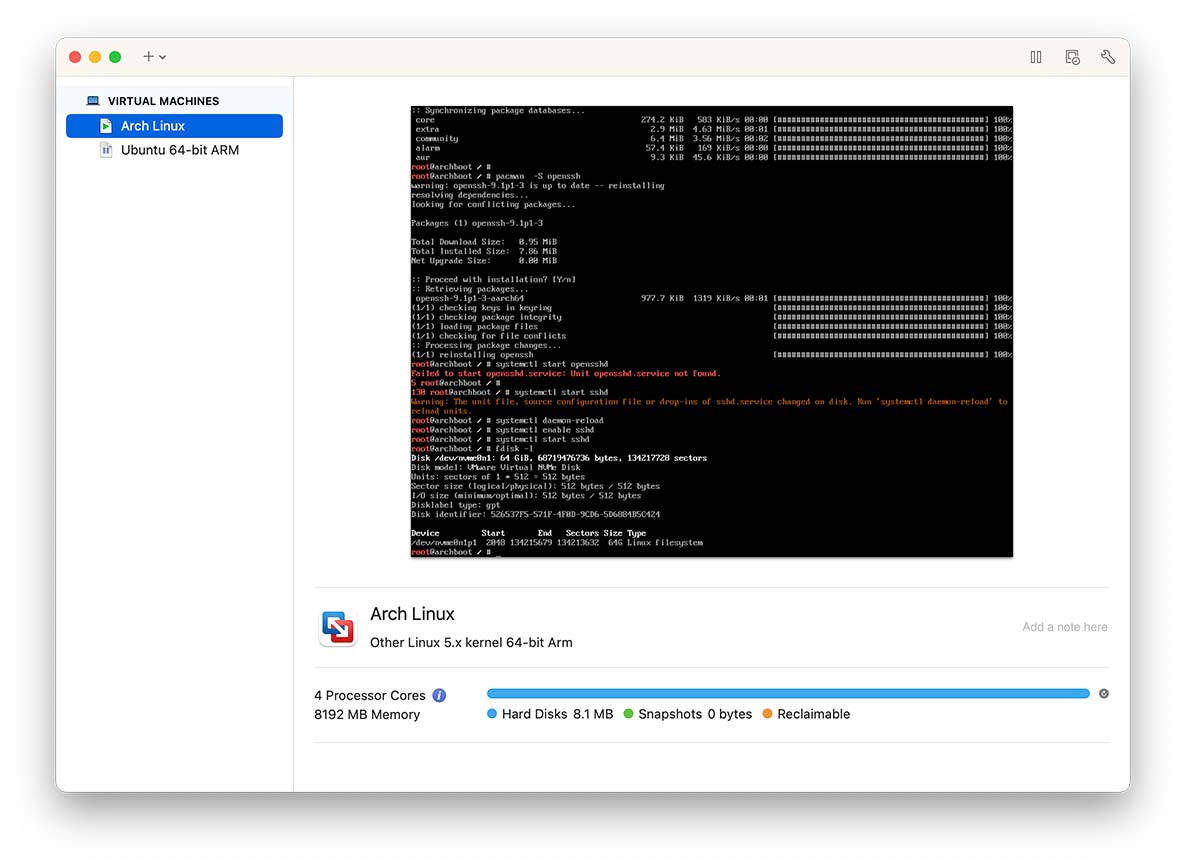Click the Hard Disks 8.1 MB label
The width and height of the screenshot is (1186, 866).
coord(557,714)
